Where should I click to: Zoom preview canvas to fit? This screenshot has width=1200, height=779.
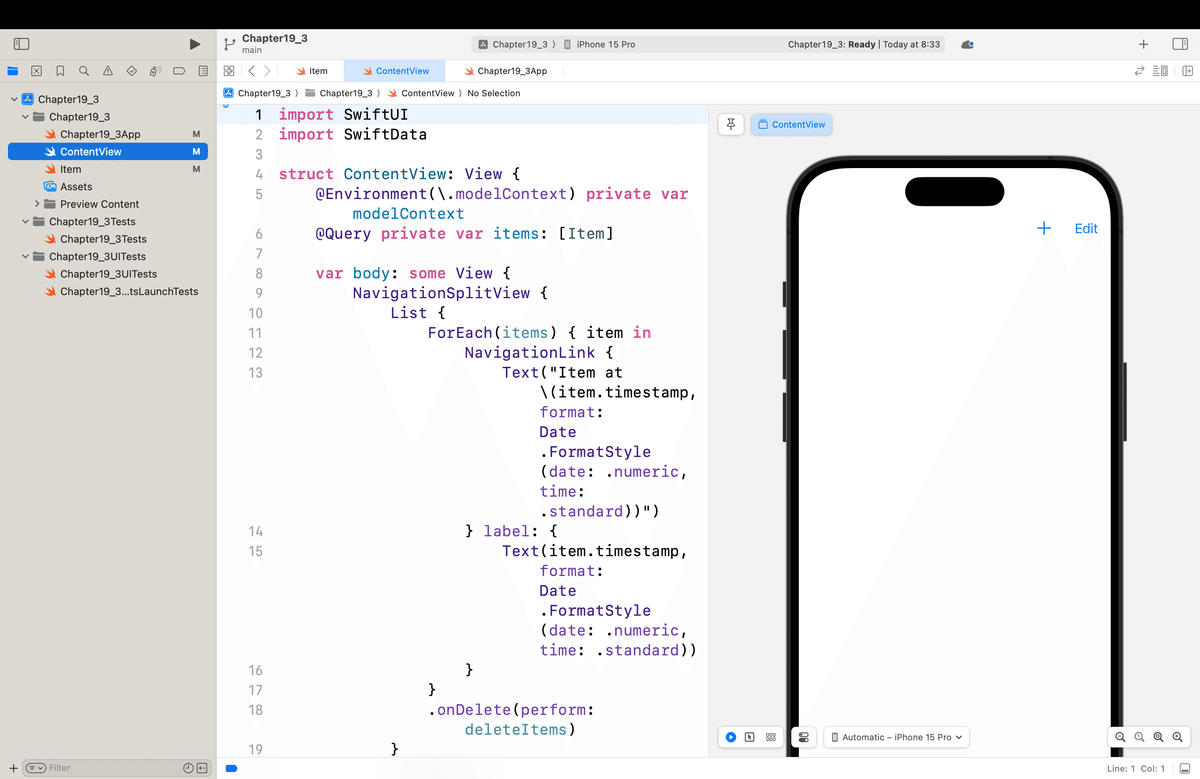pyautogui.click(x=1158, y=737)
